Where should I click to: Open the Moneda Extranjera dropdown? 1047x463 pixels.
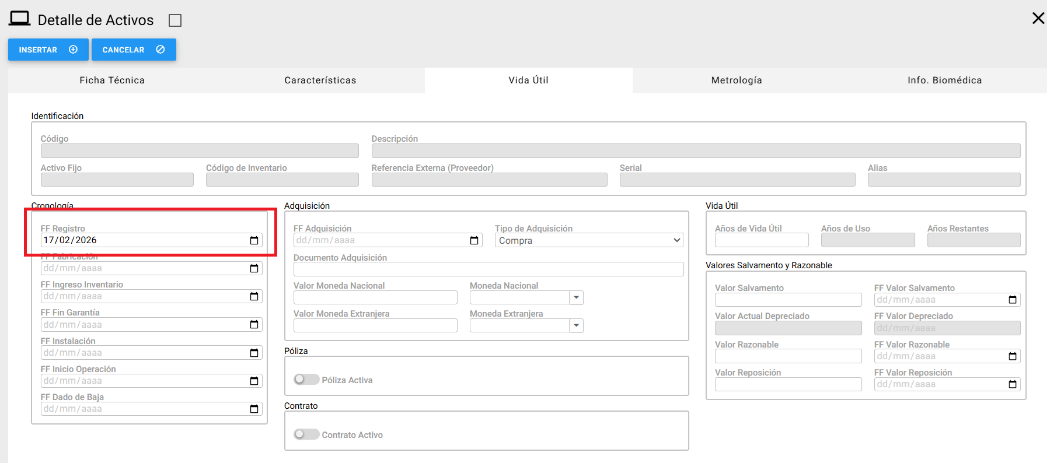(x=576, y=325)
